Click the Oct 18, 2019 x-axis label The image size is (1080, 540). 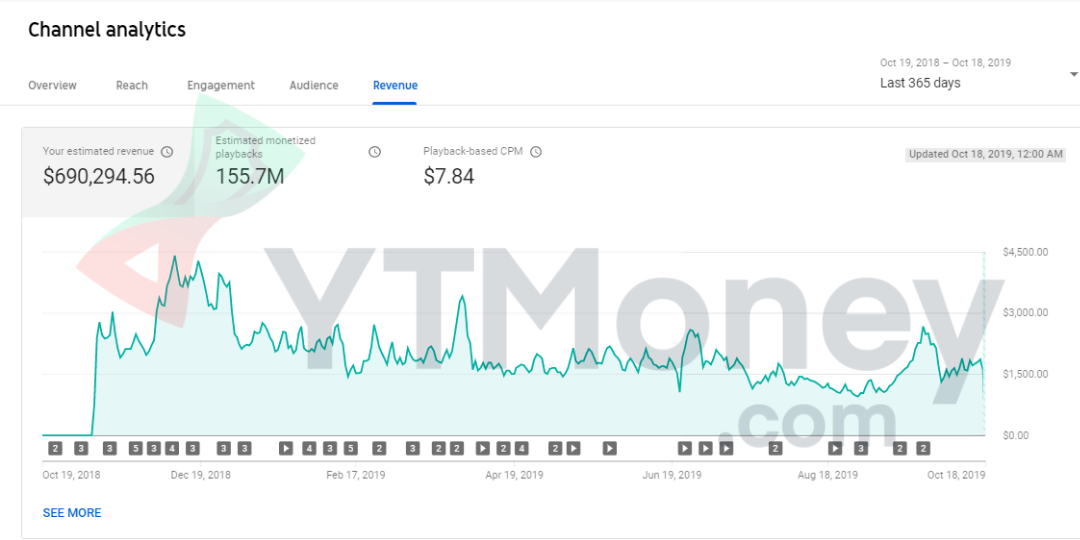tap(956, 475)
